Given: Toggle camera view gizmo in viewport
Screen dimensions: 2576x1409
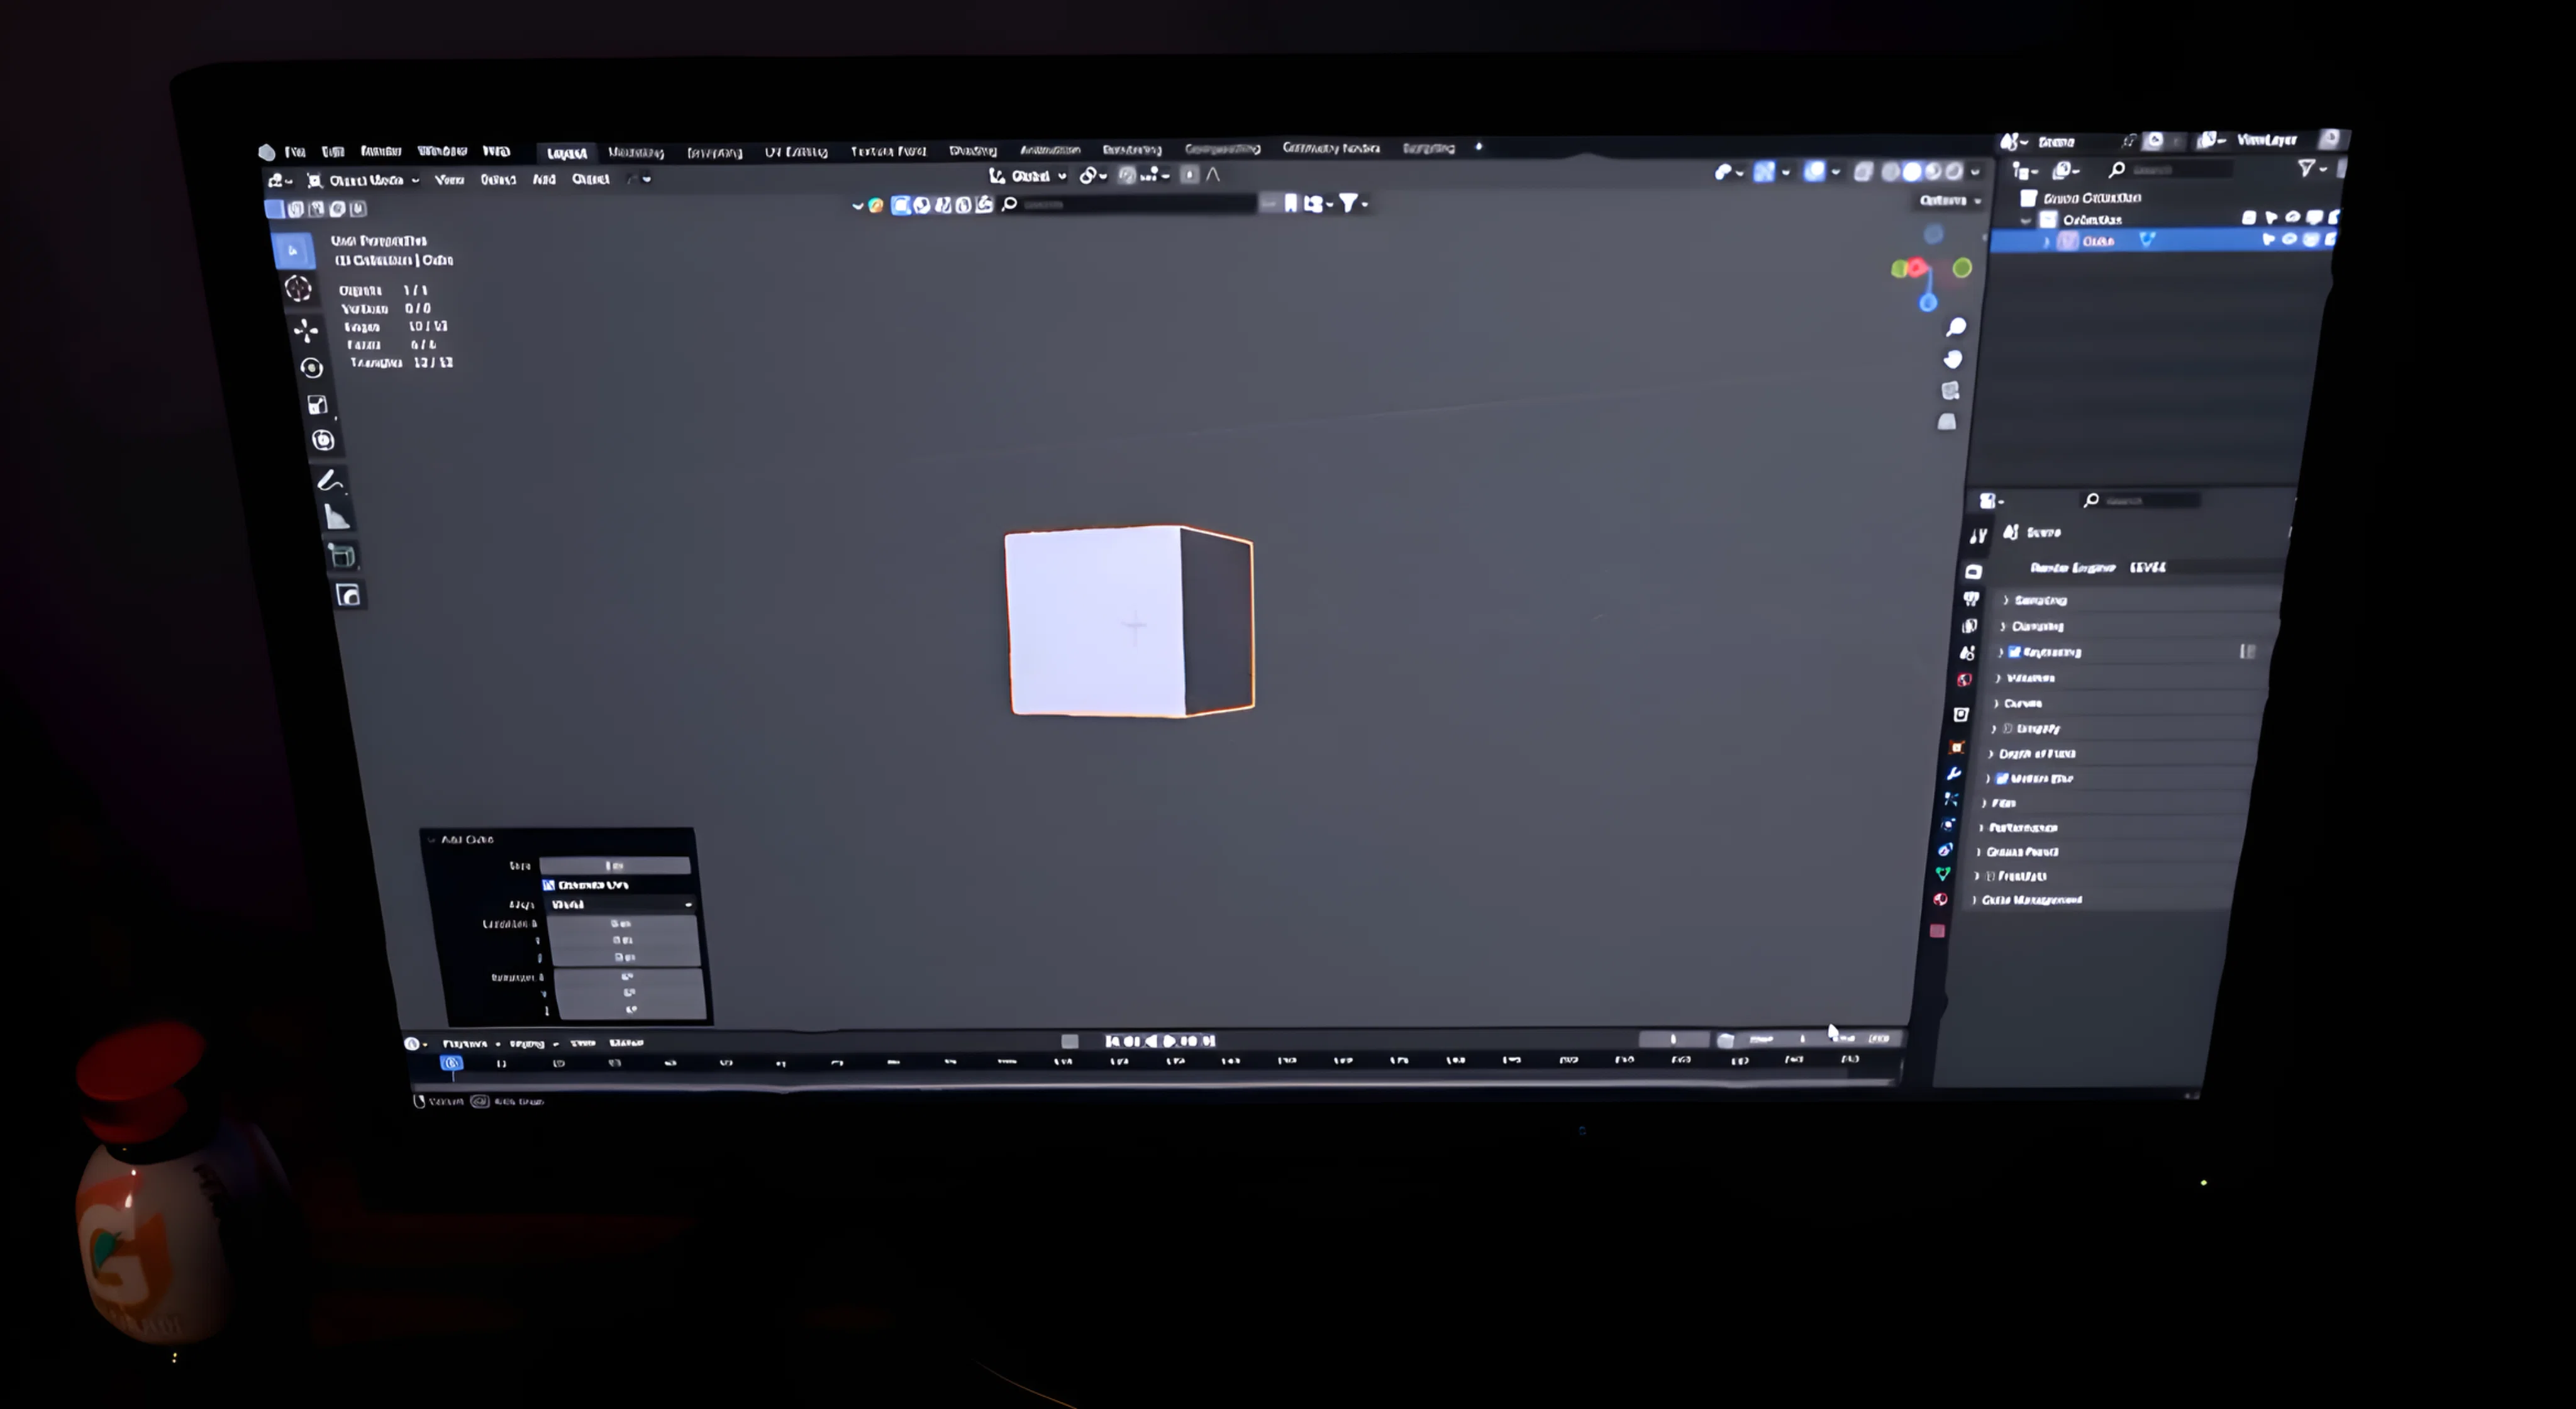Looking at the screenshot, I should (x=1950, y=390).
